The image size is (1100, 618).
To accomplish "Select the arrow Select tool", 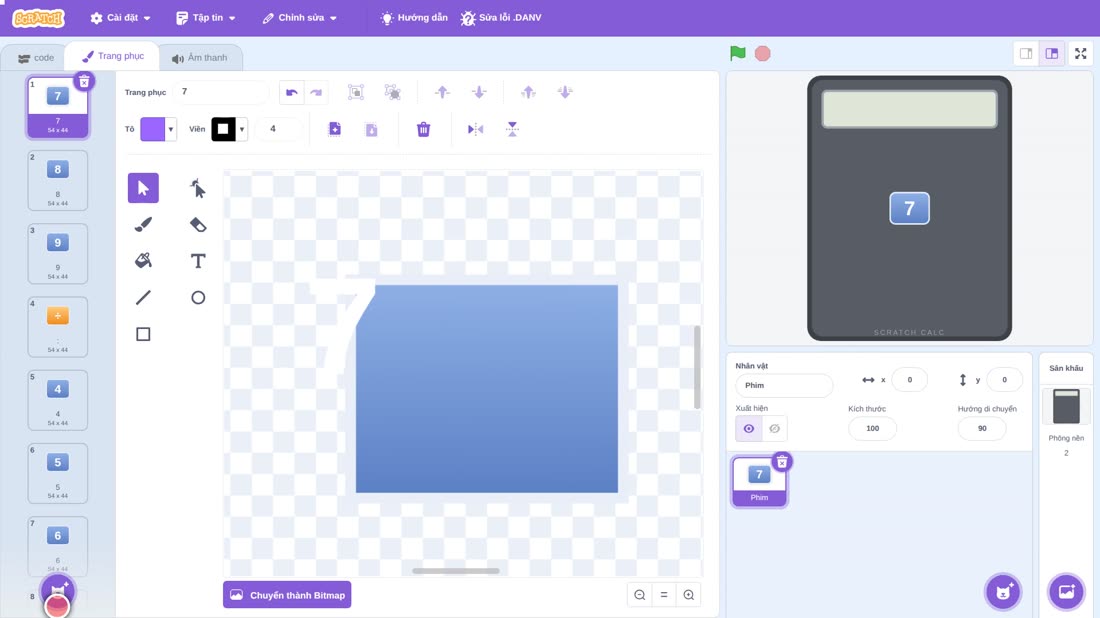I will (143, 188).
